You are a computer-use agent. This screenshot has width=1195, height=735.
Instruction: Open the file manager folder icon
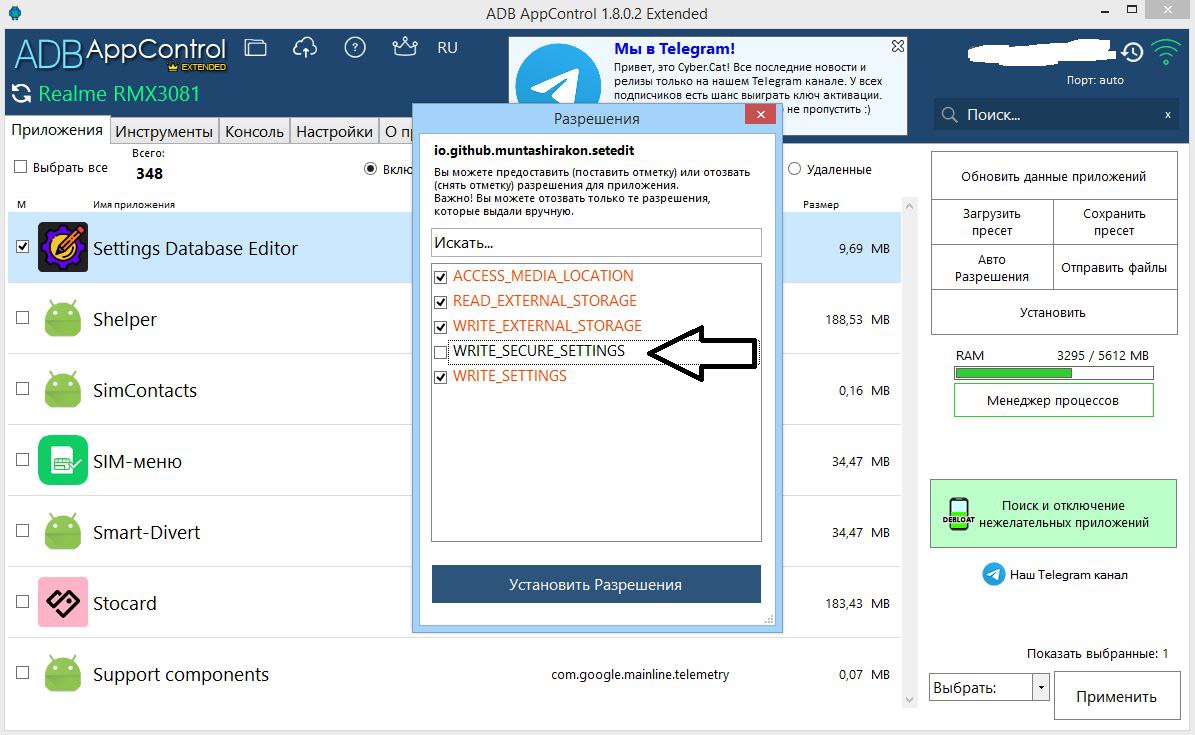[x=255, y=48]
